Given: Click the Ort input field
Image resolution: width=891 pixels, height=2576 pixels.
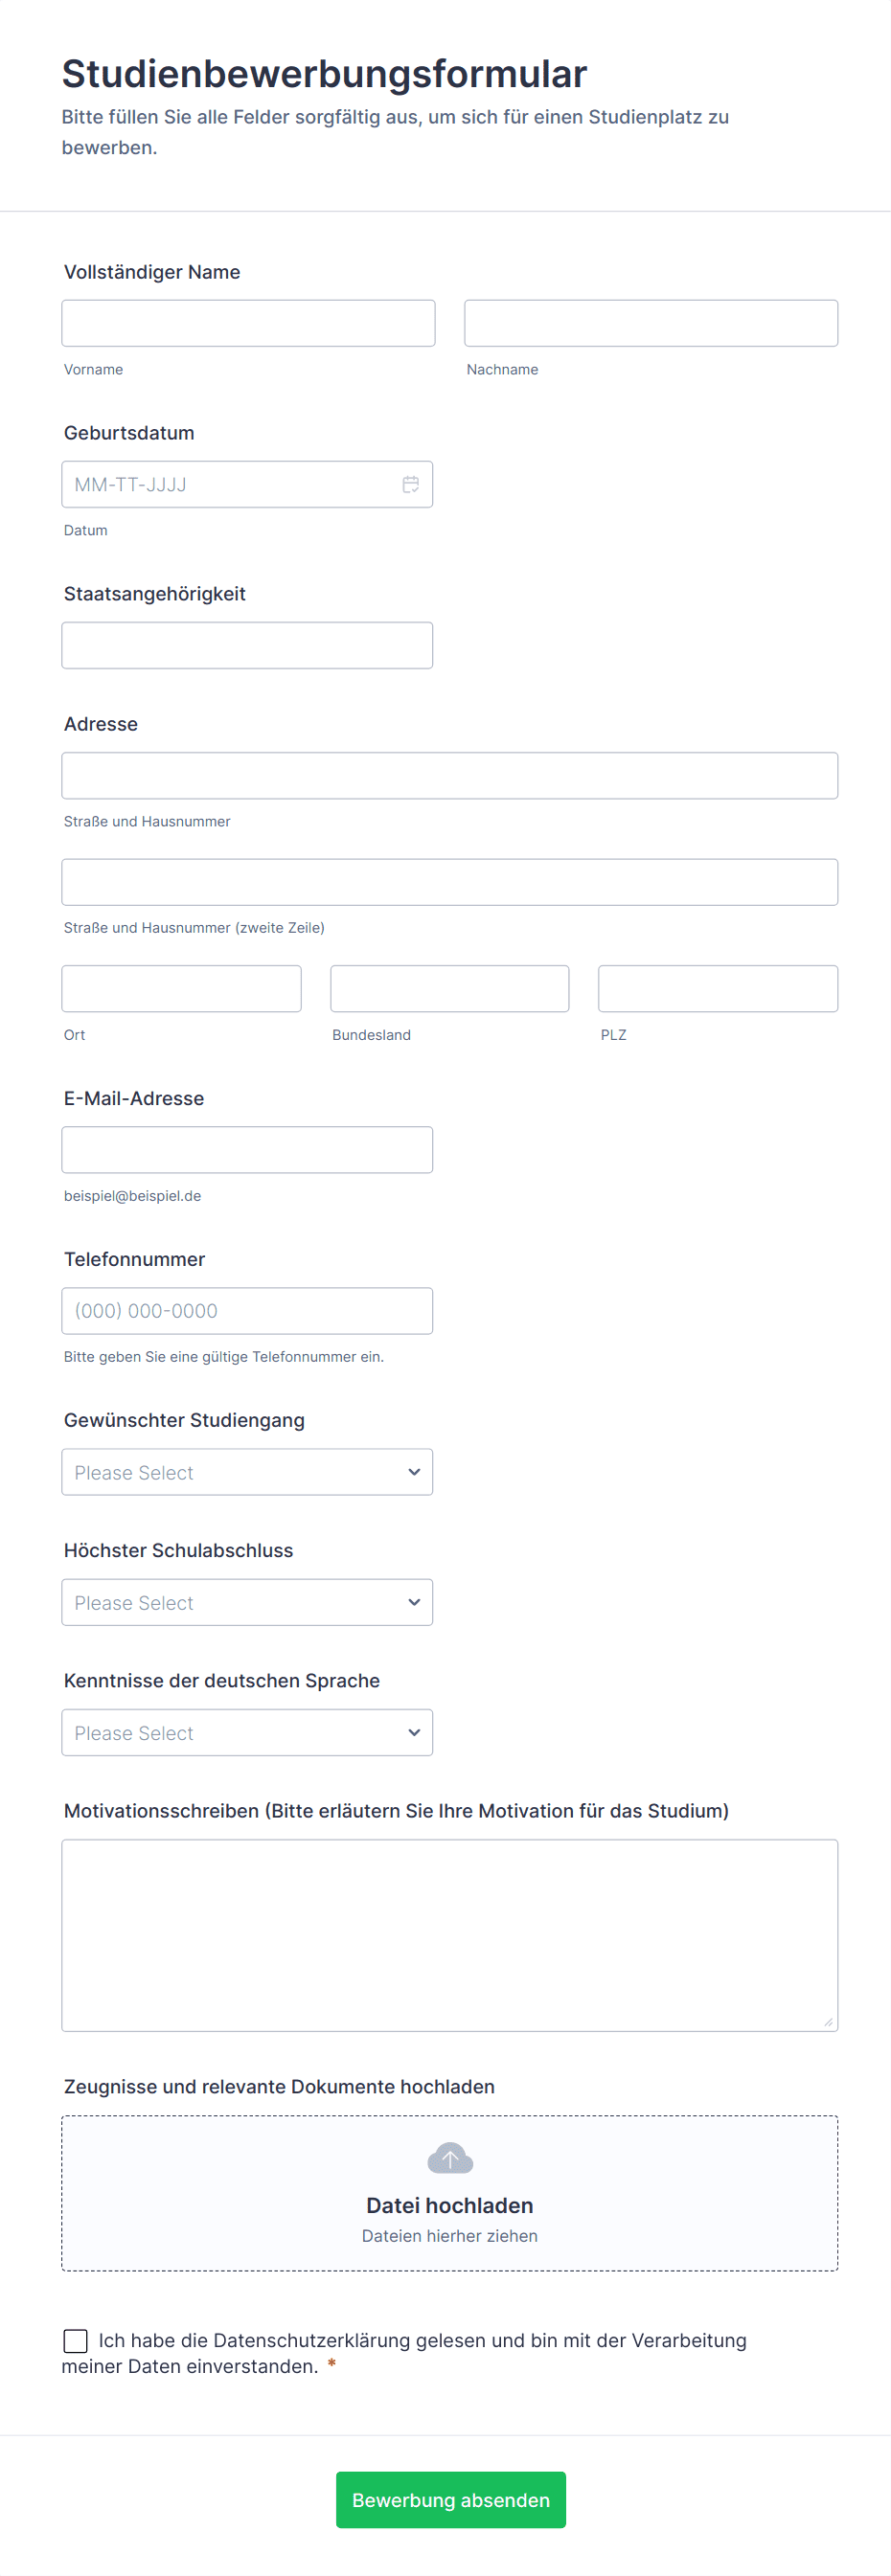Looking at the screenshot, I should point(181,988).
